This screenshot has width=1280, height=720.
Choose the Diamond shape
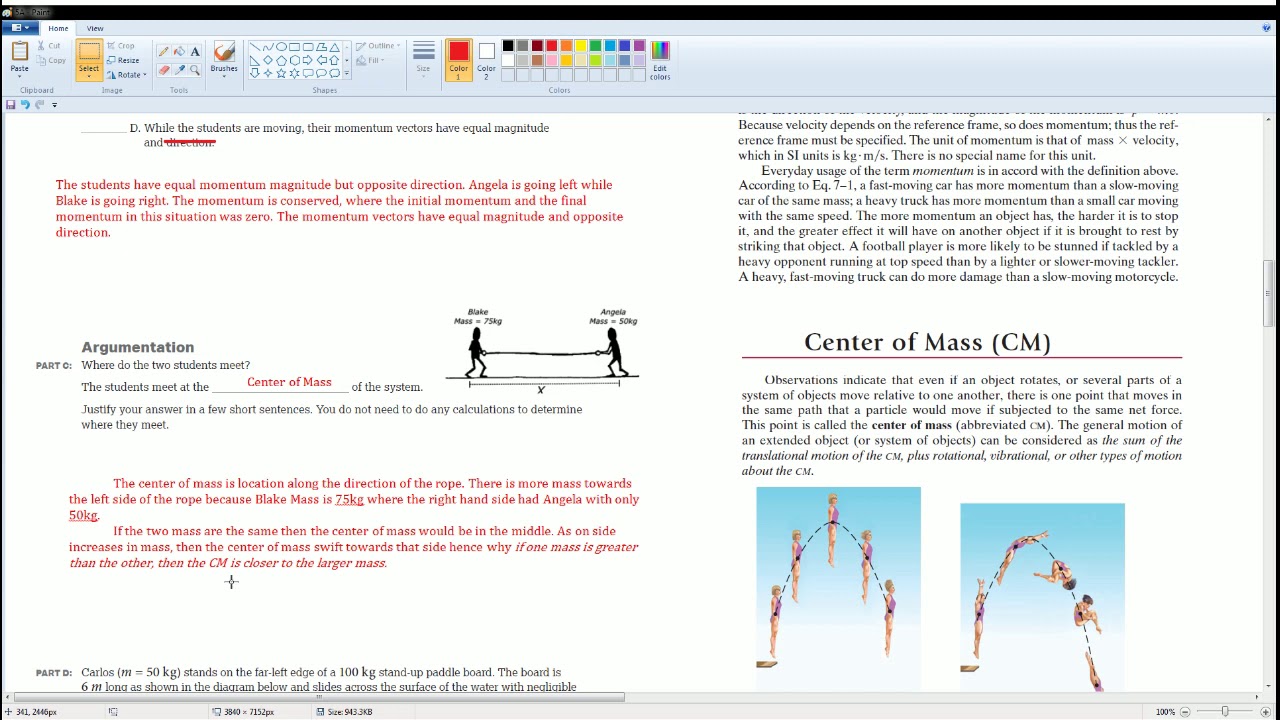pyautogui.click(x=268, y=60)
